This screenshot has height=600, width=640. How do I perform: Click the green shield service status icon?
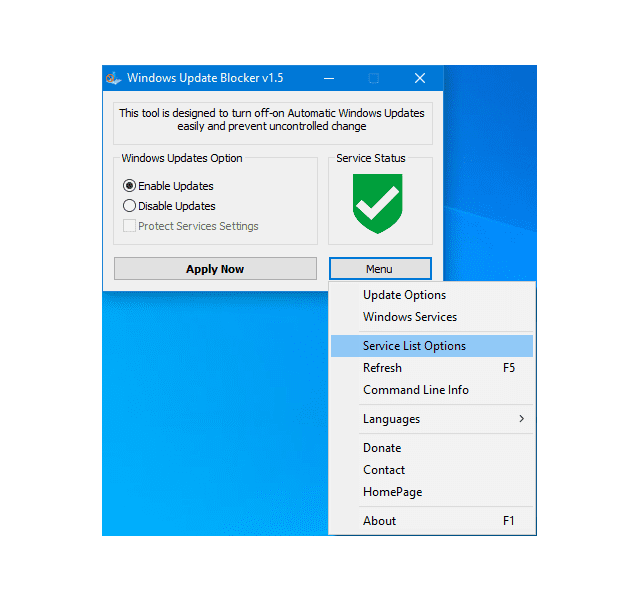[378, 204]
